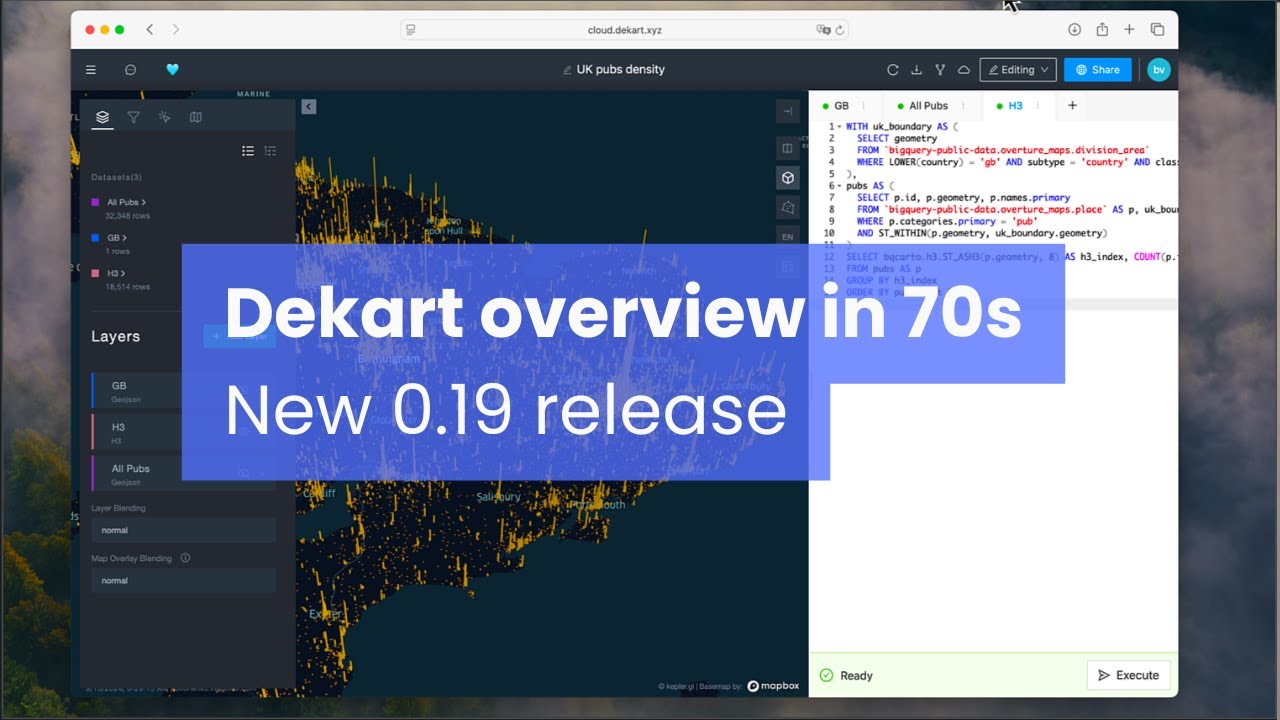Go forward in Safari
Viewport: 1280px width, 720px height.
(176, 30)
